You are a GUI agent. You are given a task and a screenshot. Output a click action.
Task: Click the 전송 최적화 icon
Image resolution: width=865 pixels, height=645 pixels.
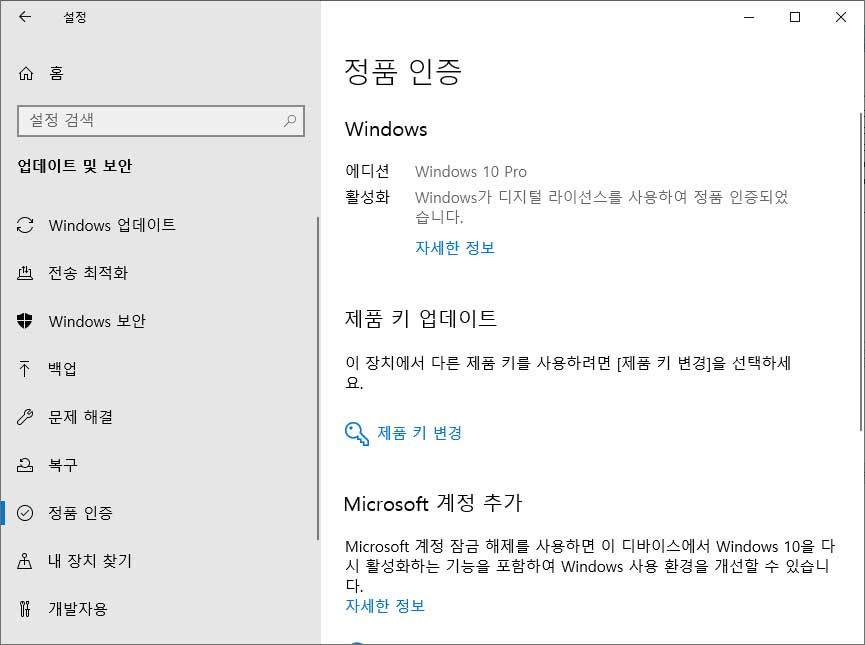click(25, 273)
